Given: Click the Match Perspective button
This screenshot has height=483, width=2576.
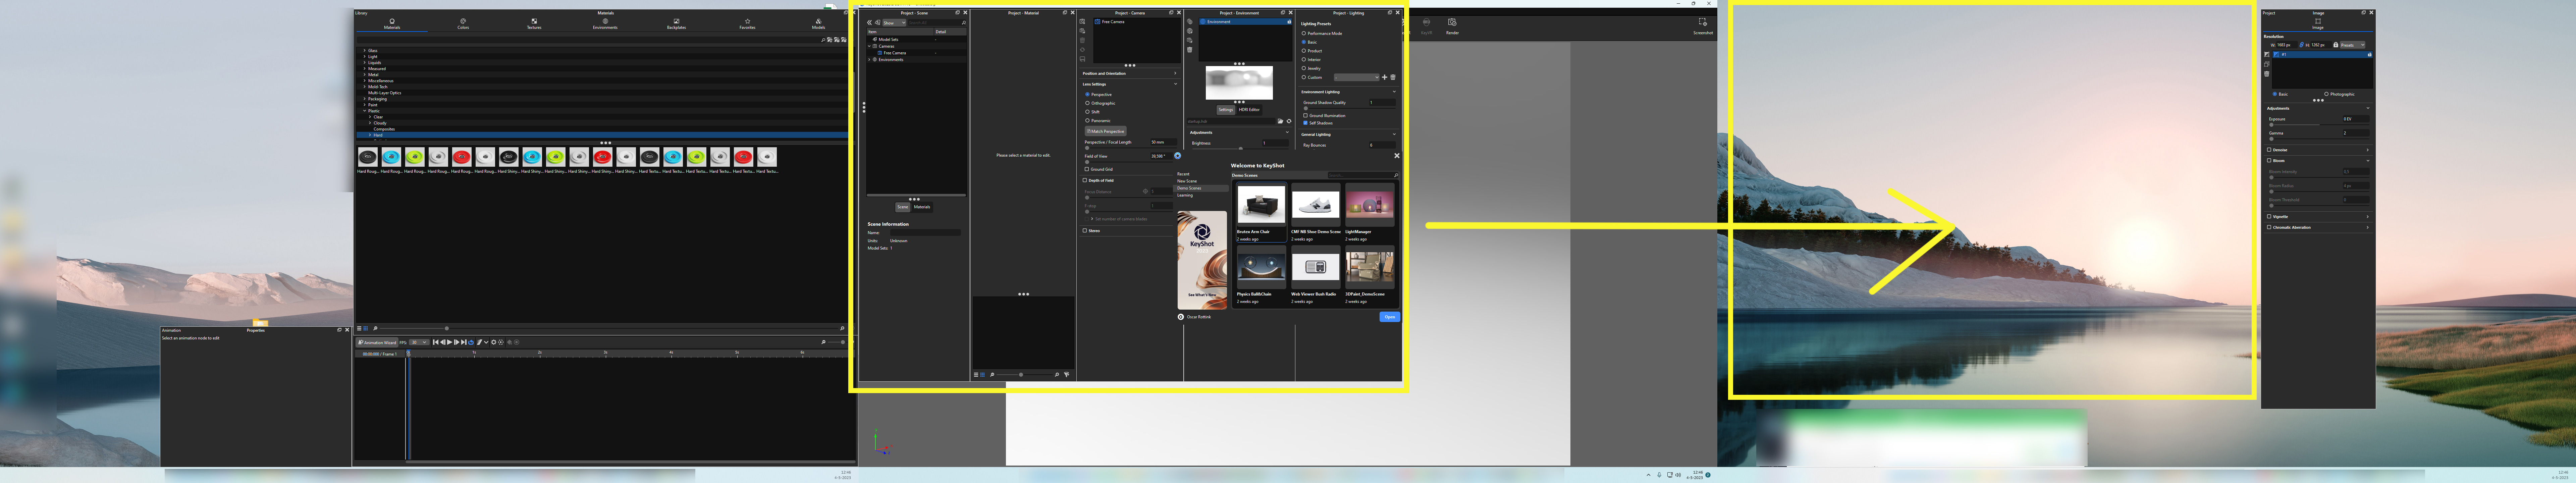Looking at the screenshot, I should tap(1106, 131).
